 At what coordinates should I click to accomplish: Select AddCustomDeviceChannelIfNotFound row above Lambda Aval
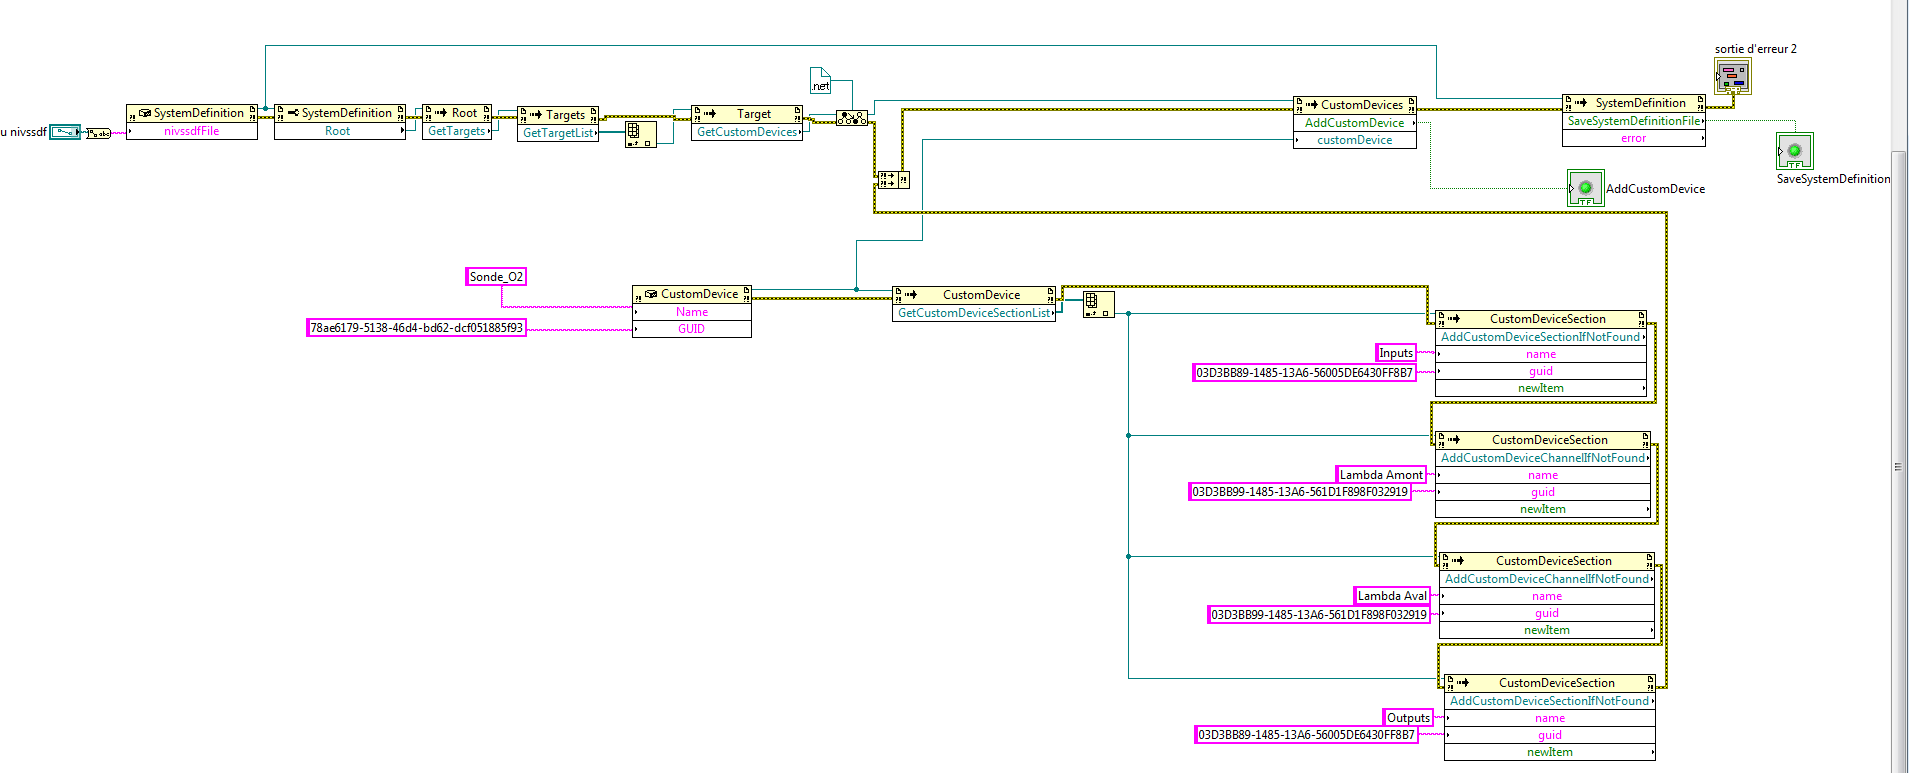(x=1547, y=579)
